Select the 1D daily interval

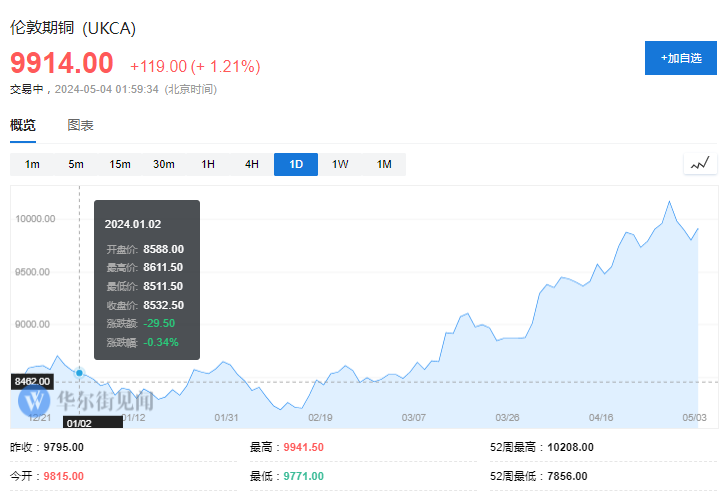click(x=296, y=164)
